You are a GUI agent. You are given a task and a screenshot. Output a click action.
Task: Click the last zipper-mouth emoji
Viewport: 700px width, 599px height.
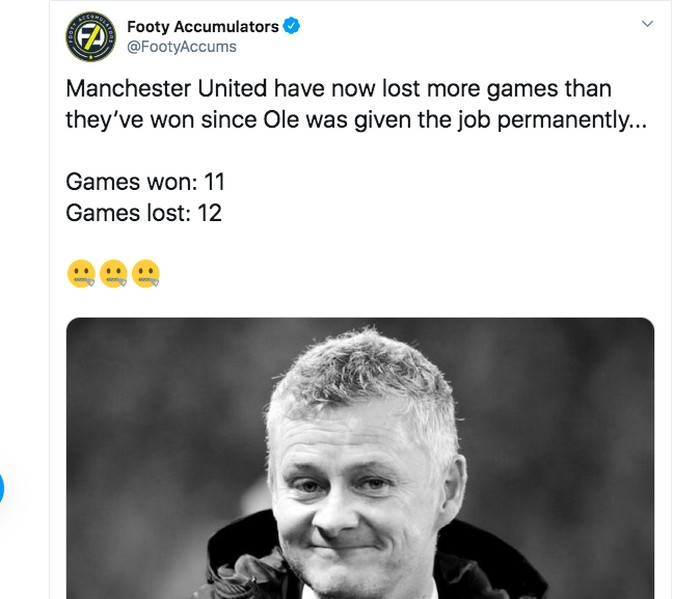tap(146, 272)
